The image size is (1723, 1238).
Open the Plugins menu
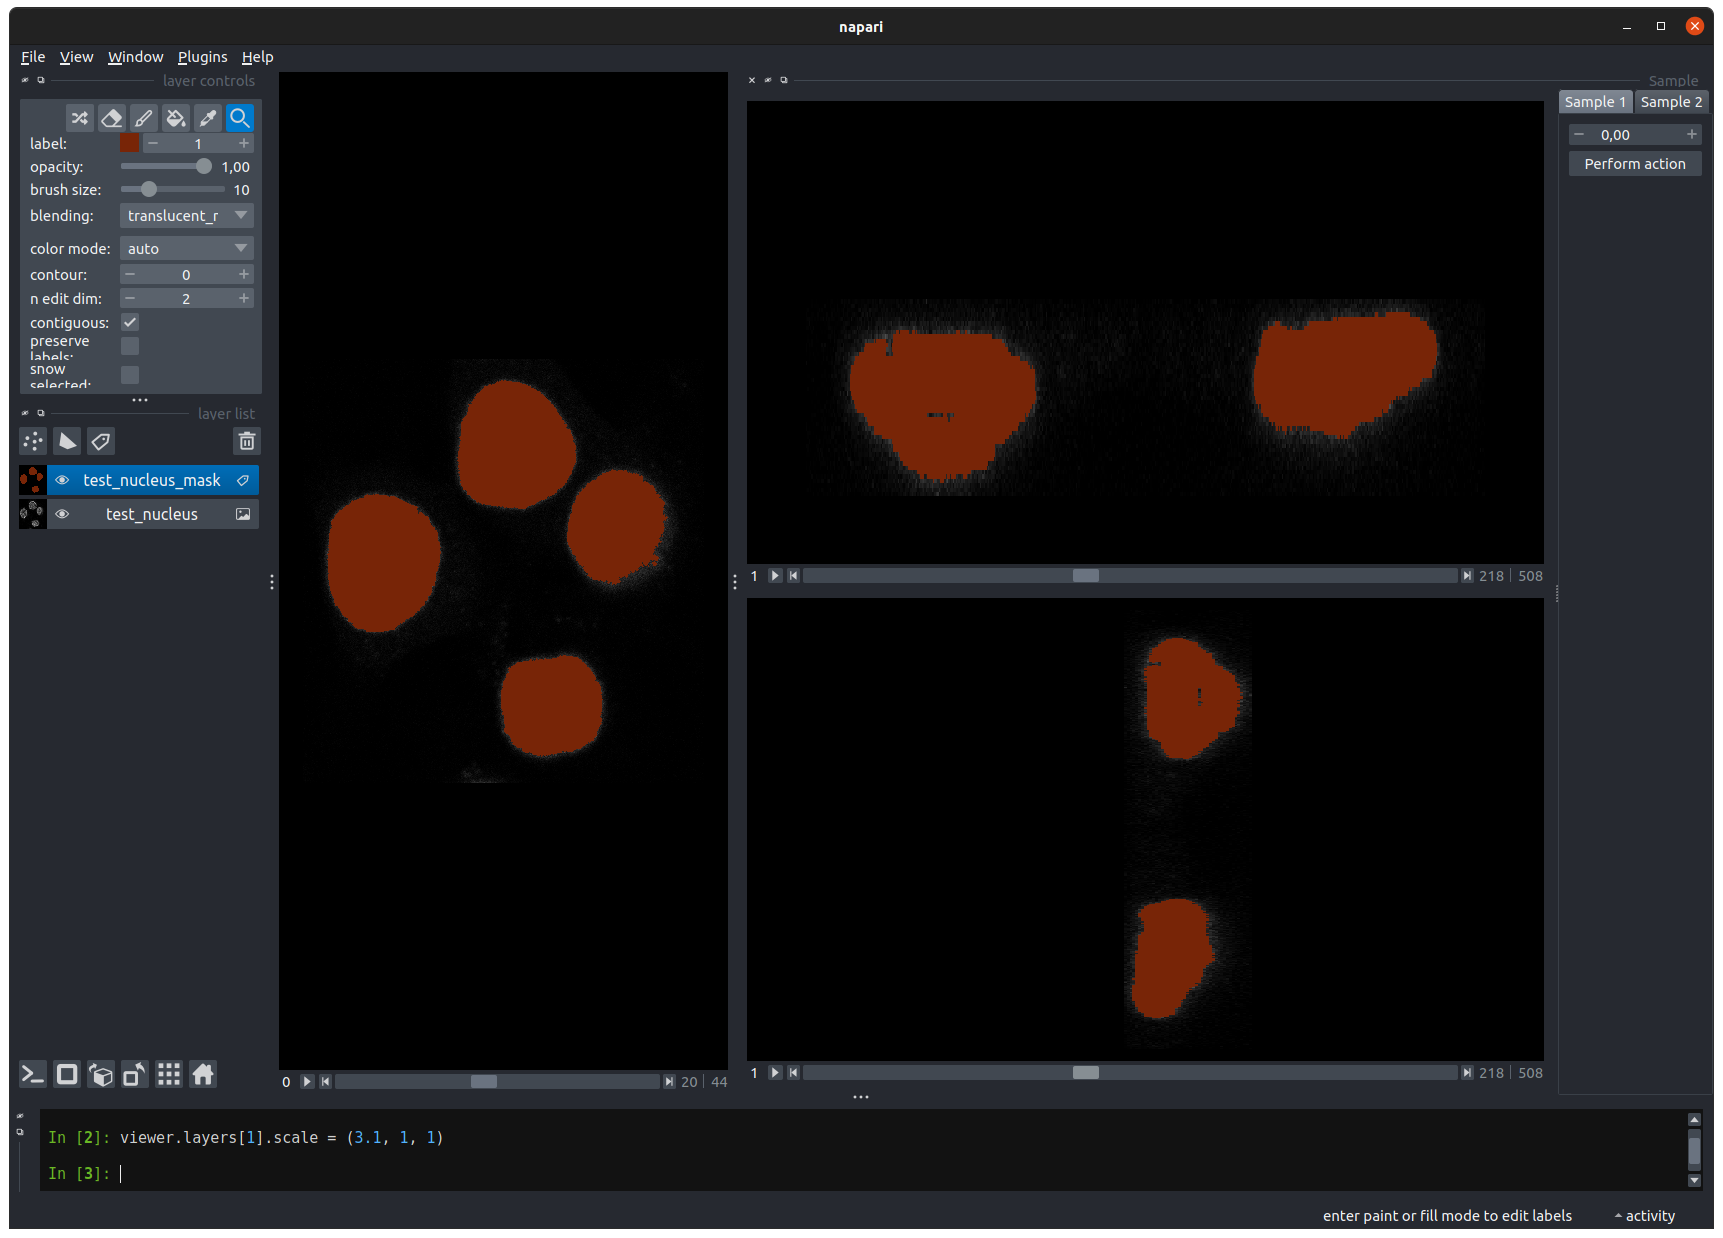pos(202,57)
